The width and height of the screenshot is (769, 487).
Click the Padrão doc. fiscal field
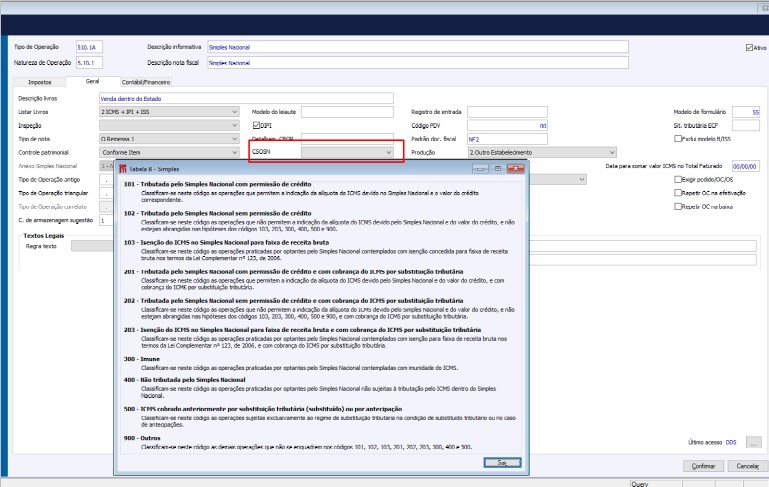[507, 139]
